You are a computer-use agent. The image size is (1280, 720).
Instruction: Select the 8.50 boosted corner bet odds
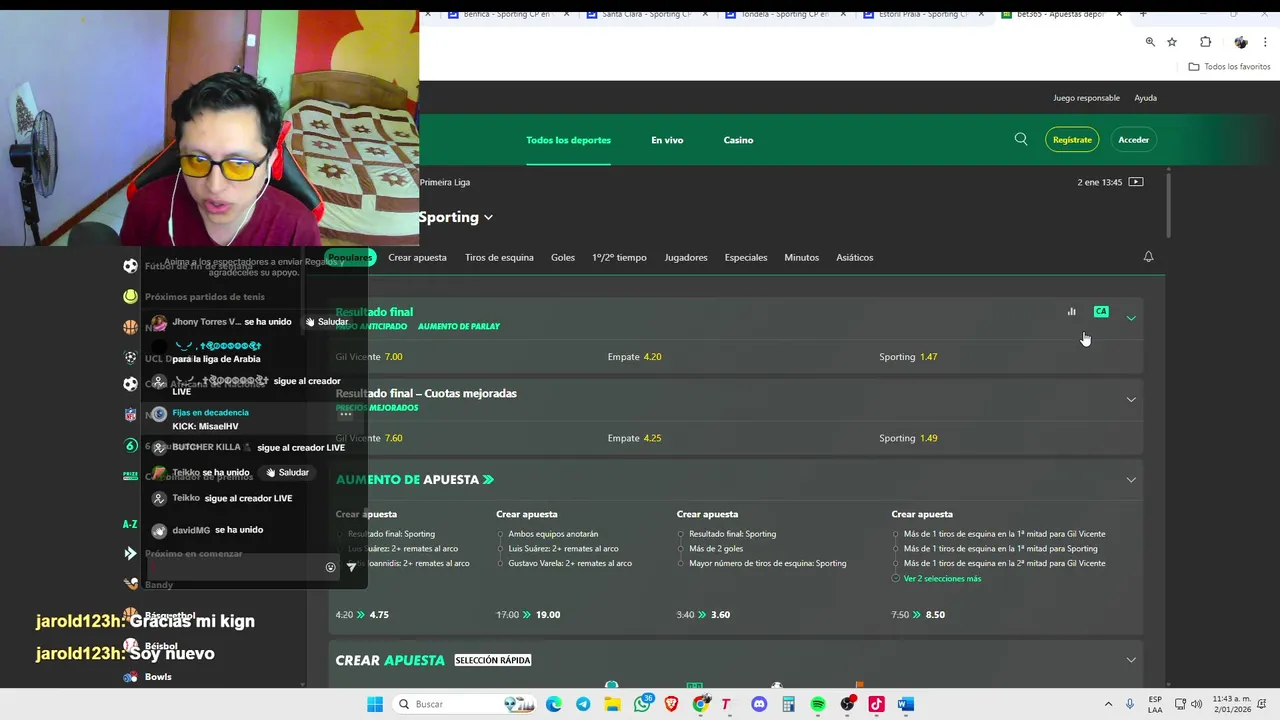pyautogui.click(x=935, y=615)
